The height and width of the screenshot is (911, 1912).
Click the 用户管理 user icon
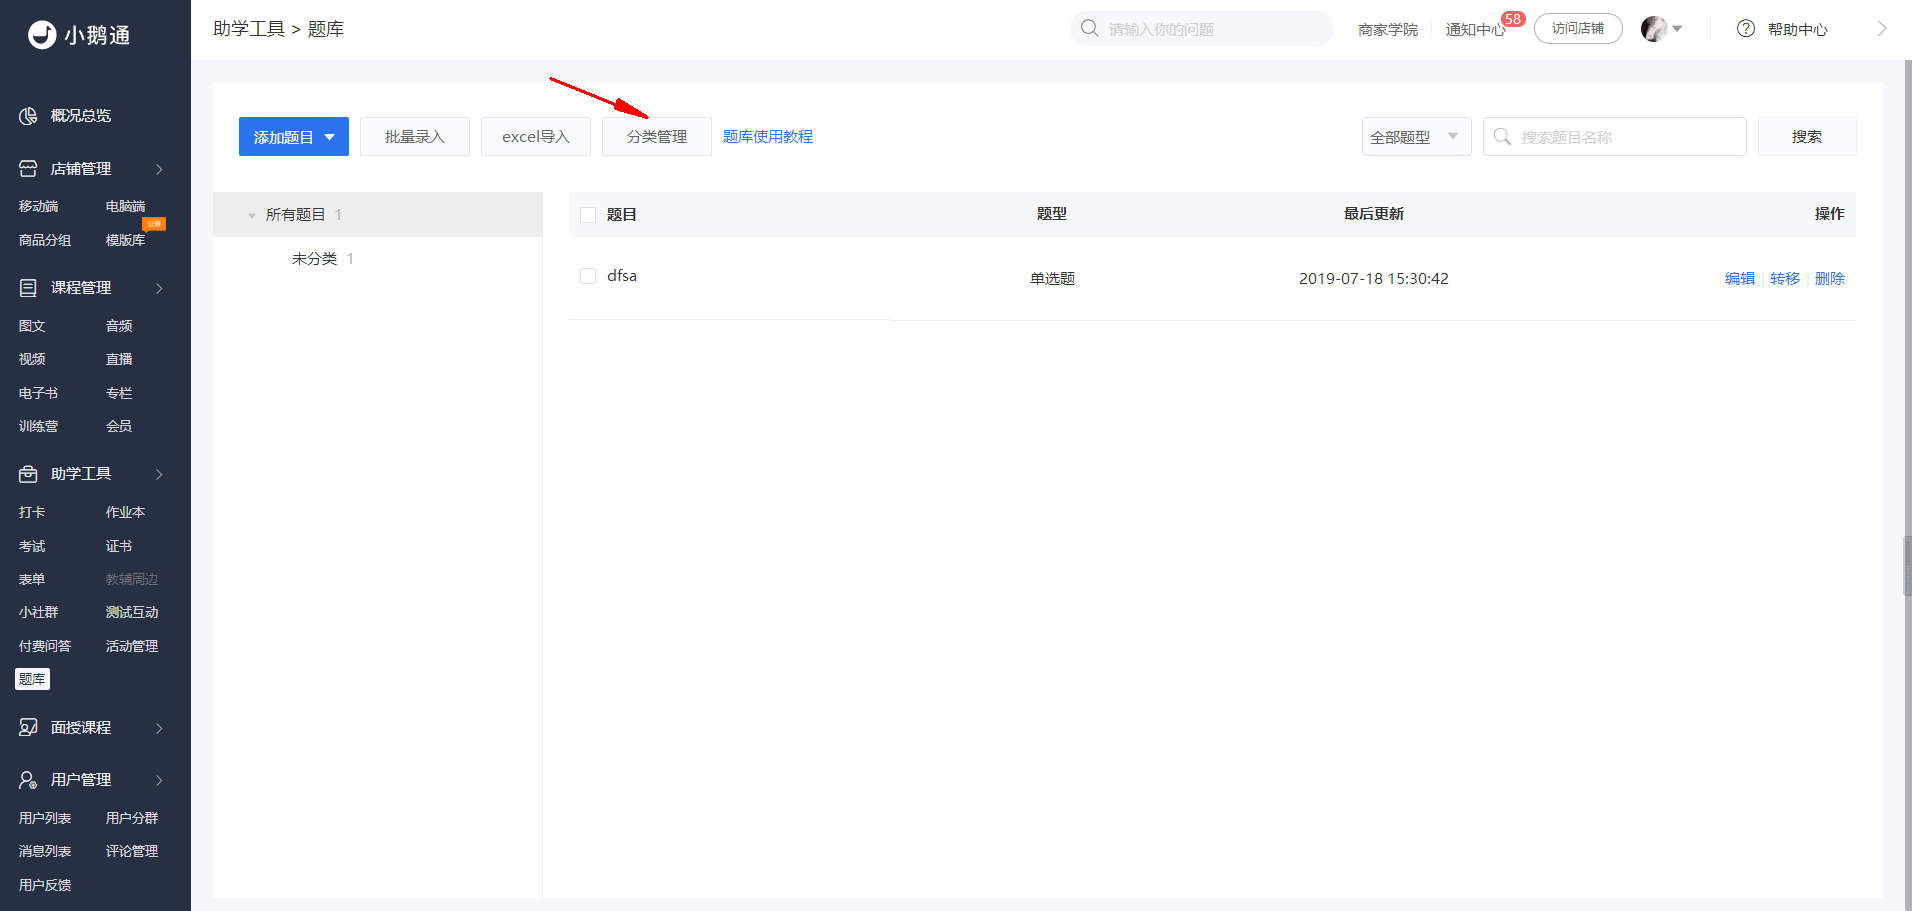pos(28,780)
